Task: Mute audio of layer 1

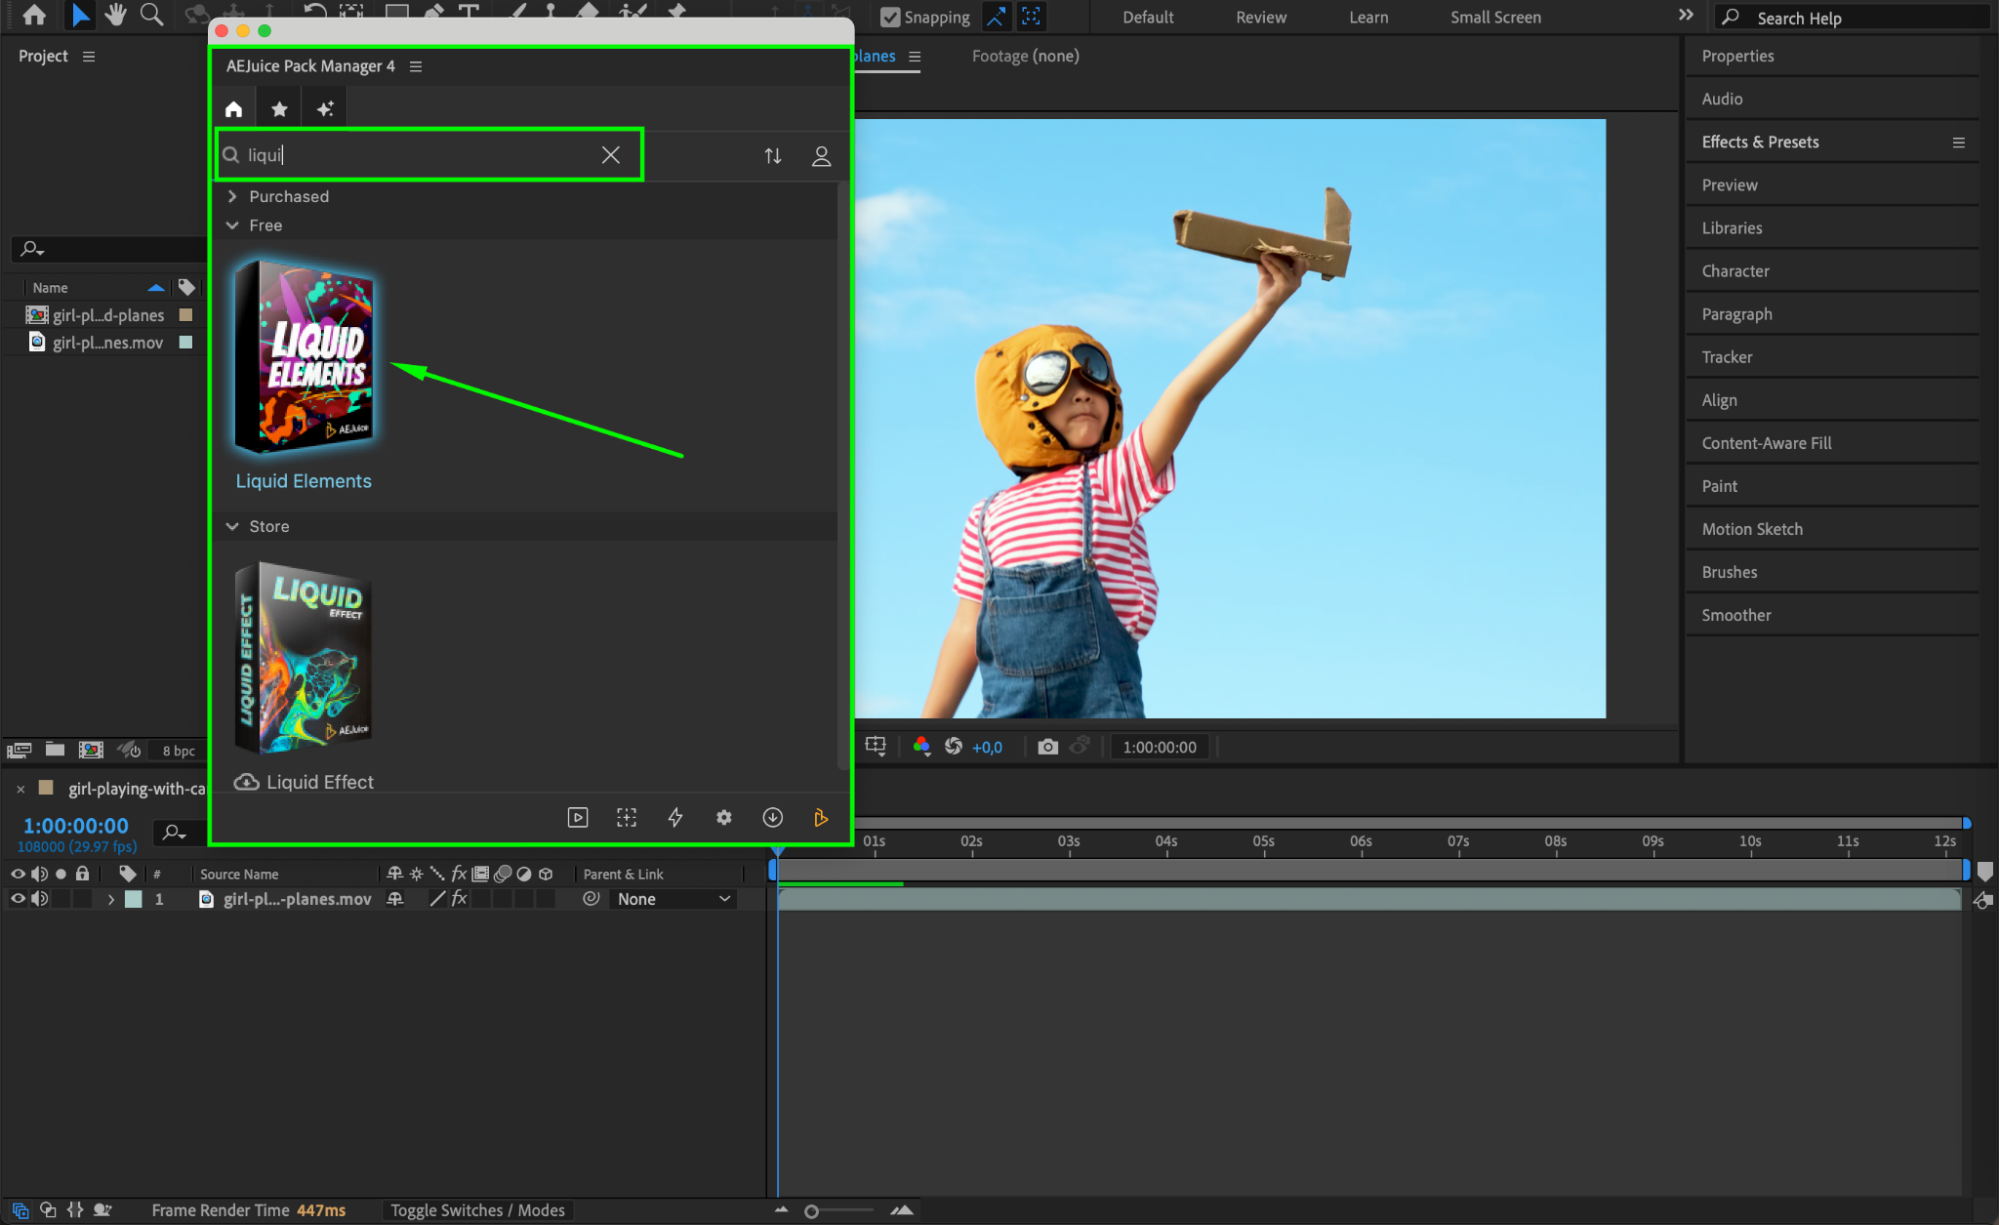Action: pyautogui.click(x=39, y=899)
